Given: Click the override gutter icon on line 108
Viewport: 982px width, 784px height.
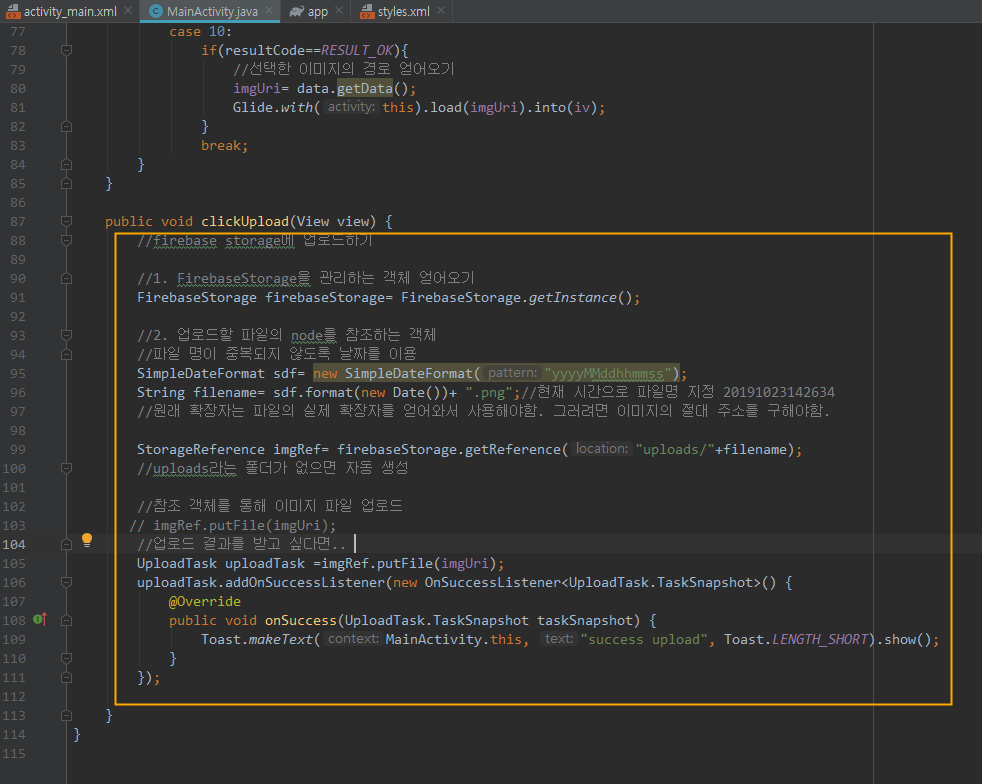Looking at the screenshot, I should (40, 619).
